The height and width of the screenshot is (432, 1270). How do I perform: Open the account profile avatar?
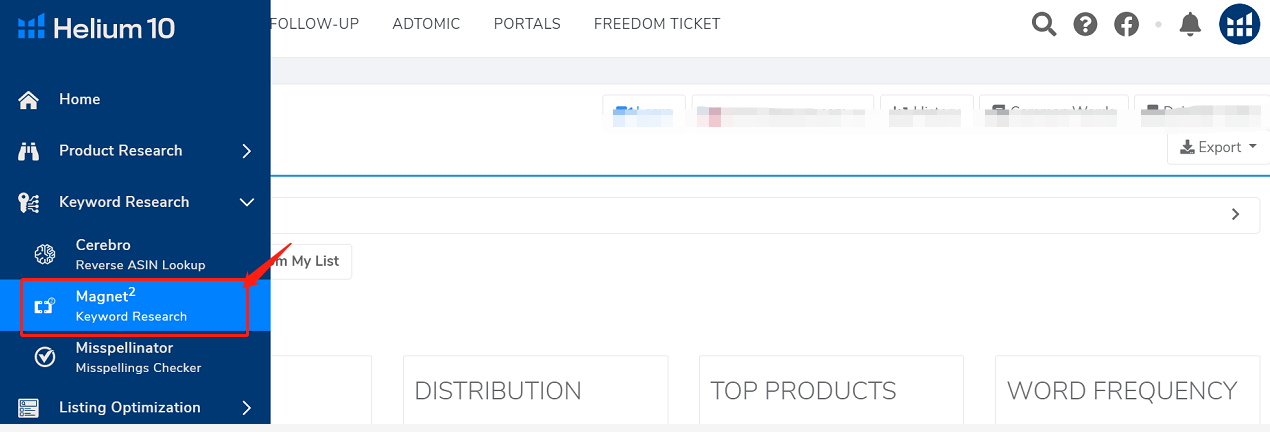click(x=1240, y=24)
